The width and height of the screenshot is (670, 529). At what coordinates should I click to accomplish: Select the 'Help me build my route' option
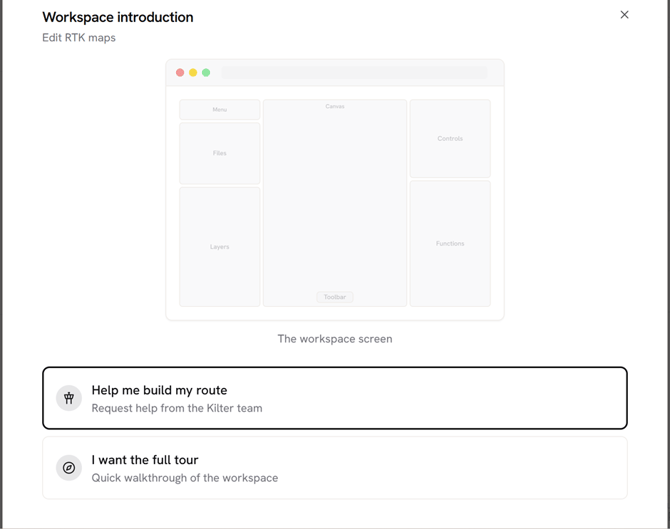click(x=334, y=398)
